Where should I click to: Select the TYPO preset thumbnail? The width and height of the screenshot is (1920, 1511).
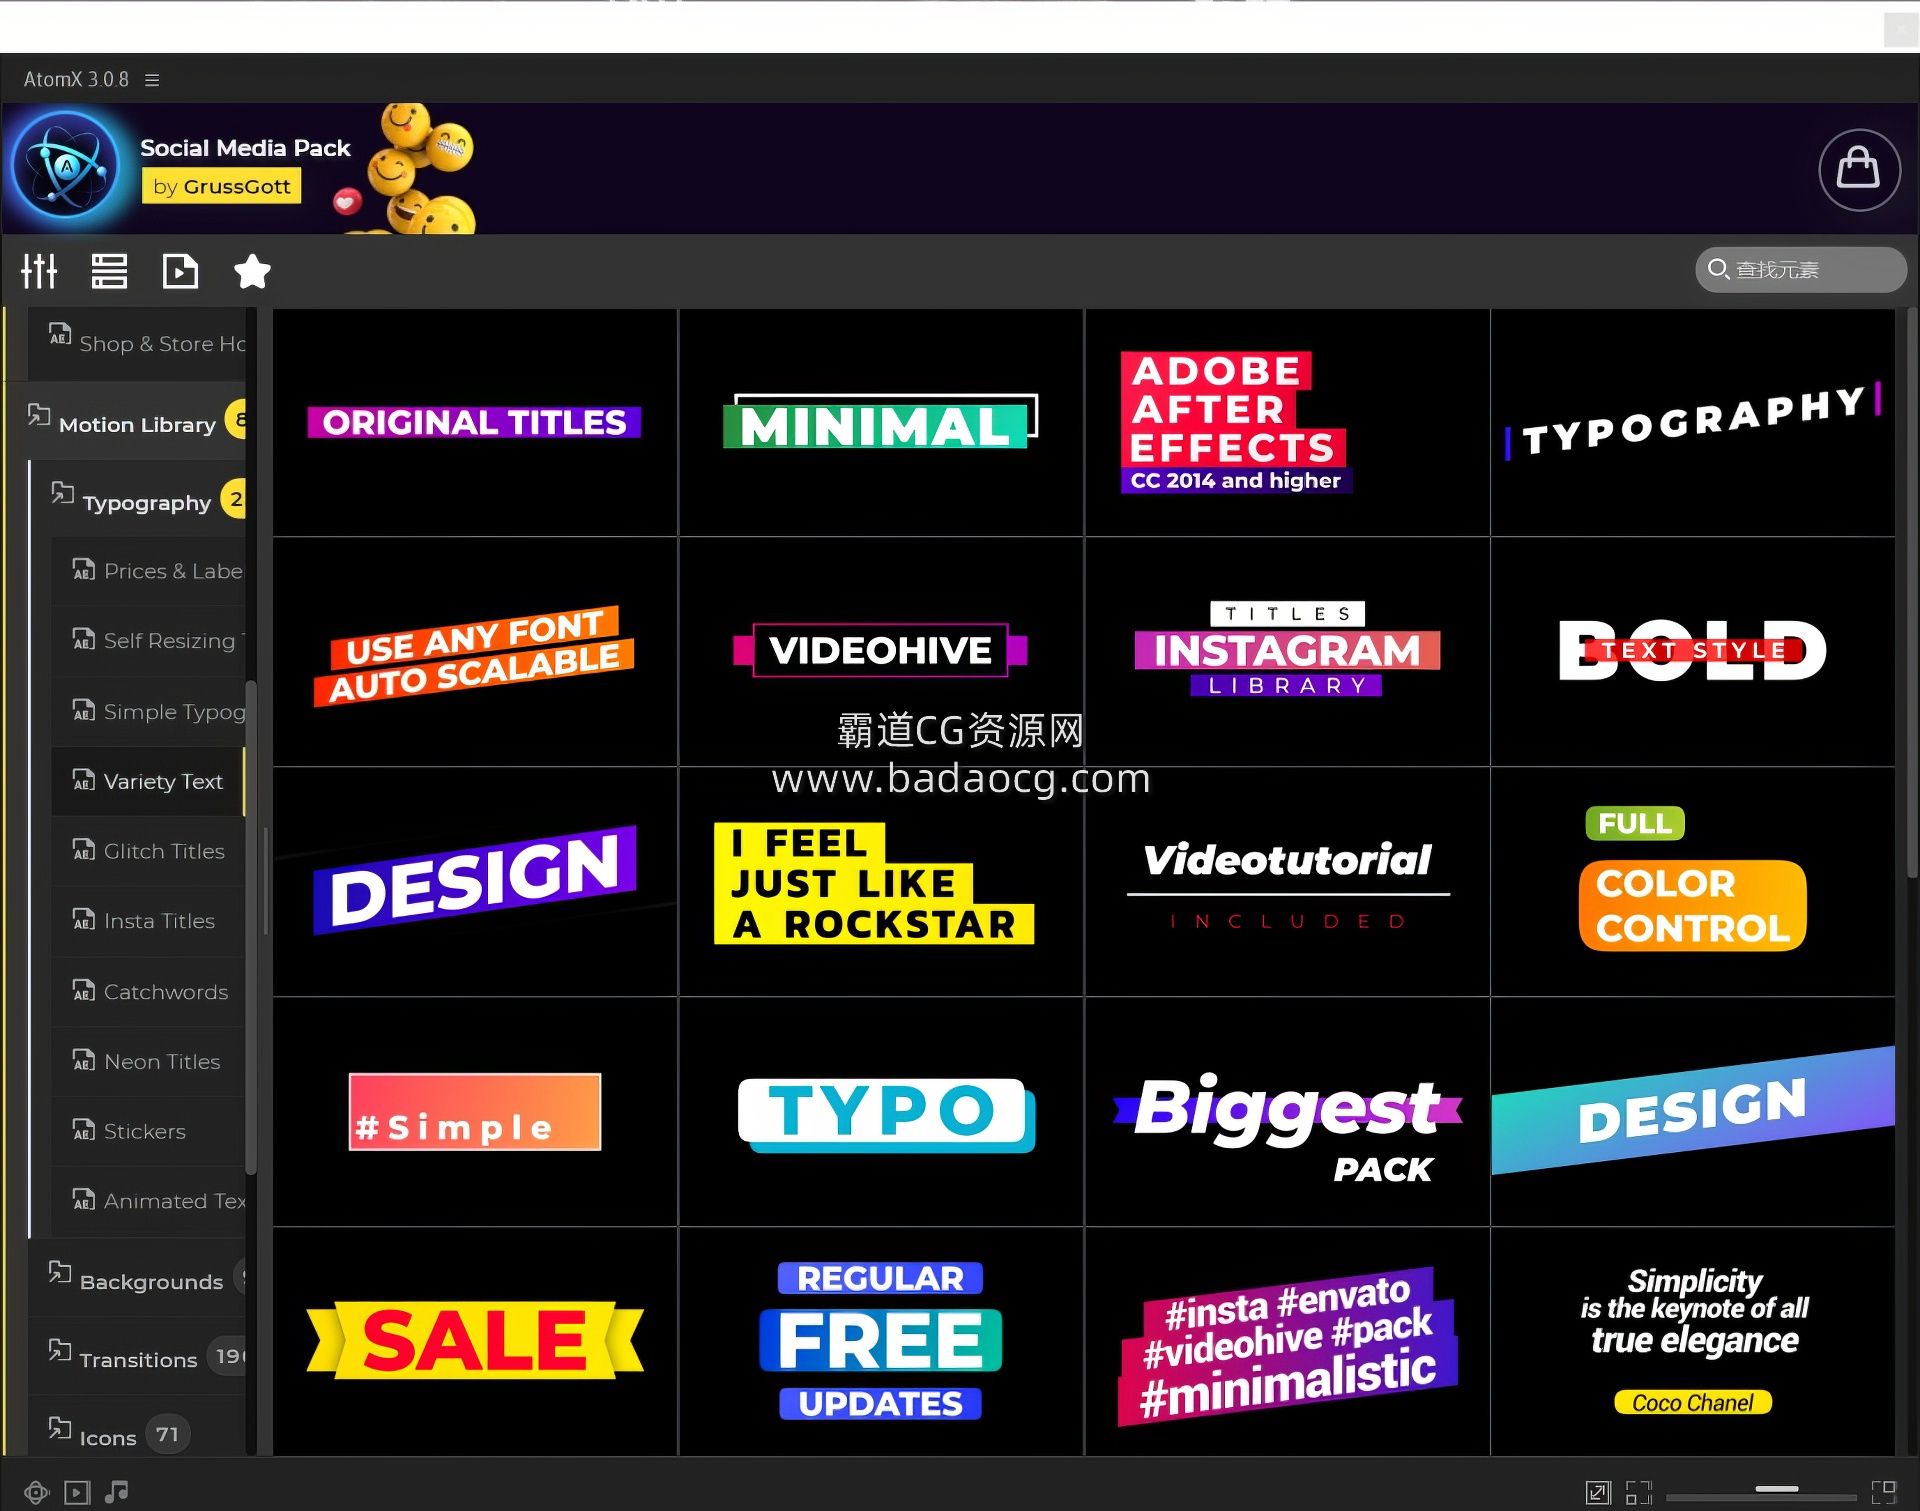881,1112
